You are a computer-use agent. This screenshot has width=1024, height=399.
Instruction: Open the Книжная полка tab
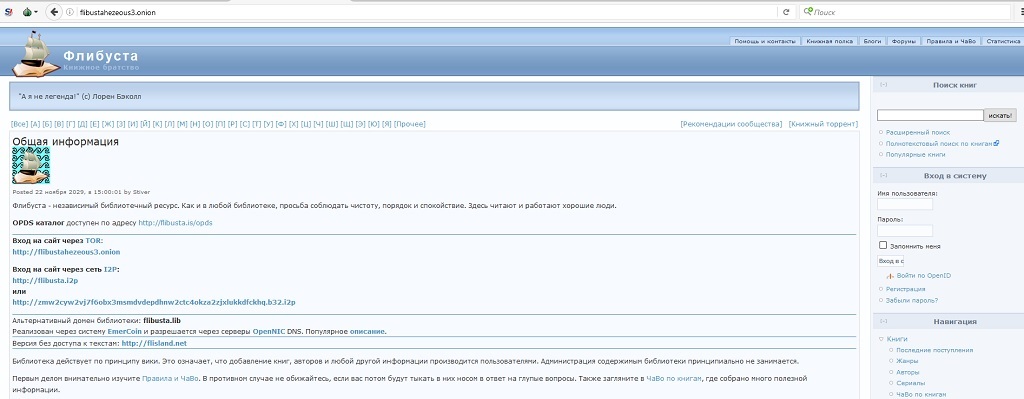(829, 41)
